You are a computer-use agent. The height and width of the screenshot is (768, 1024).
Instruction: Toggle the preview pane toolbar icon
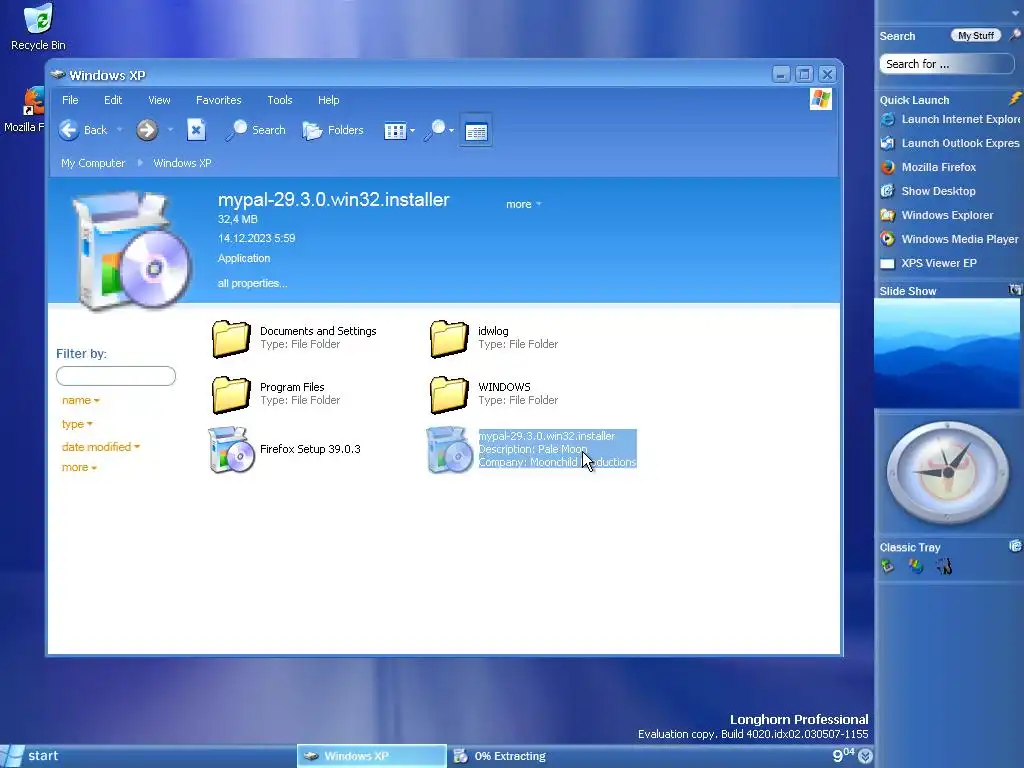(475, 131)
